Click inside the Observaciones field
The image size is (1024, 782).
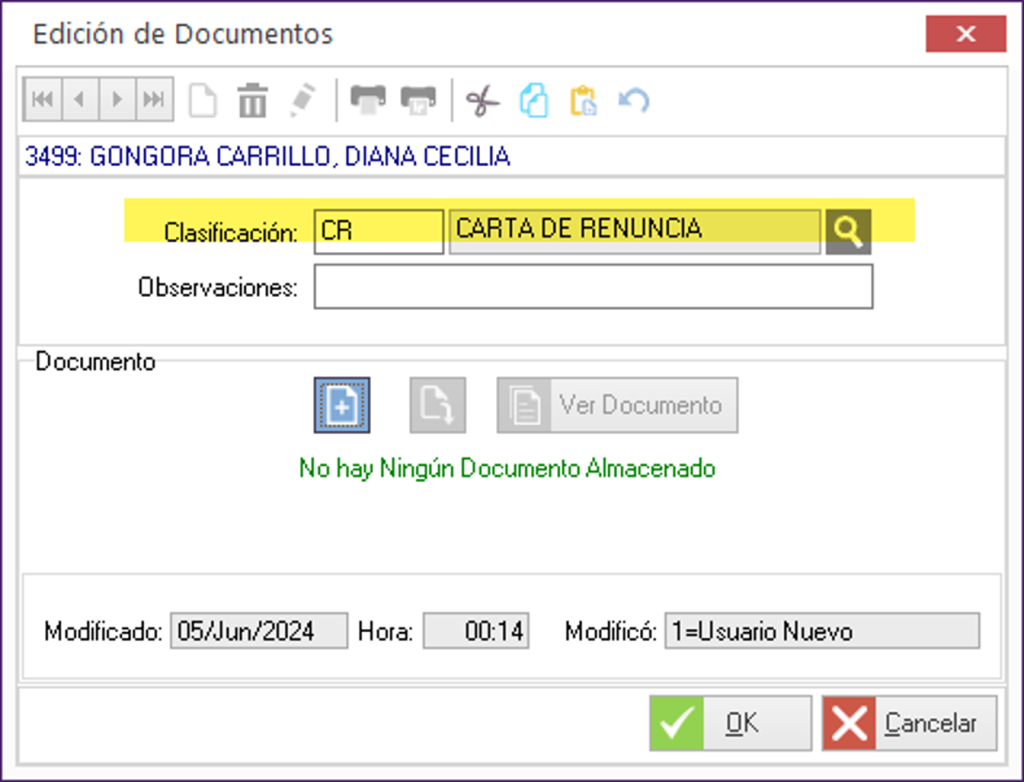[593, 286]
